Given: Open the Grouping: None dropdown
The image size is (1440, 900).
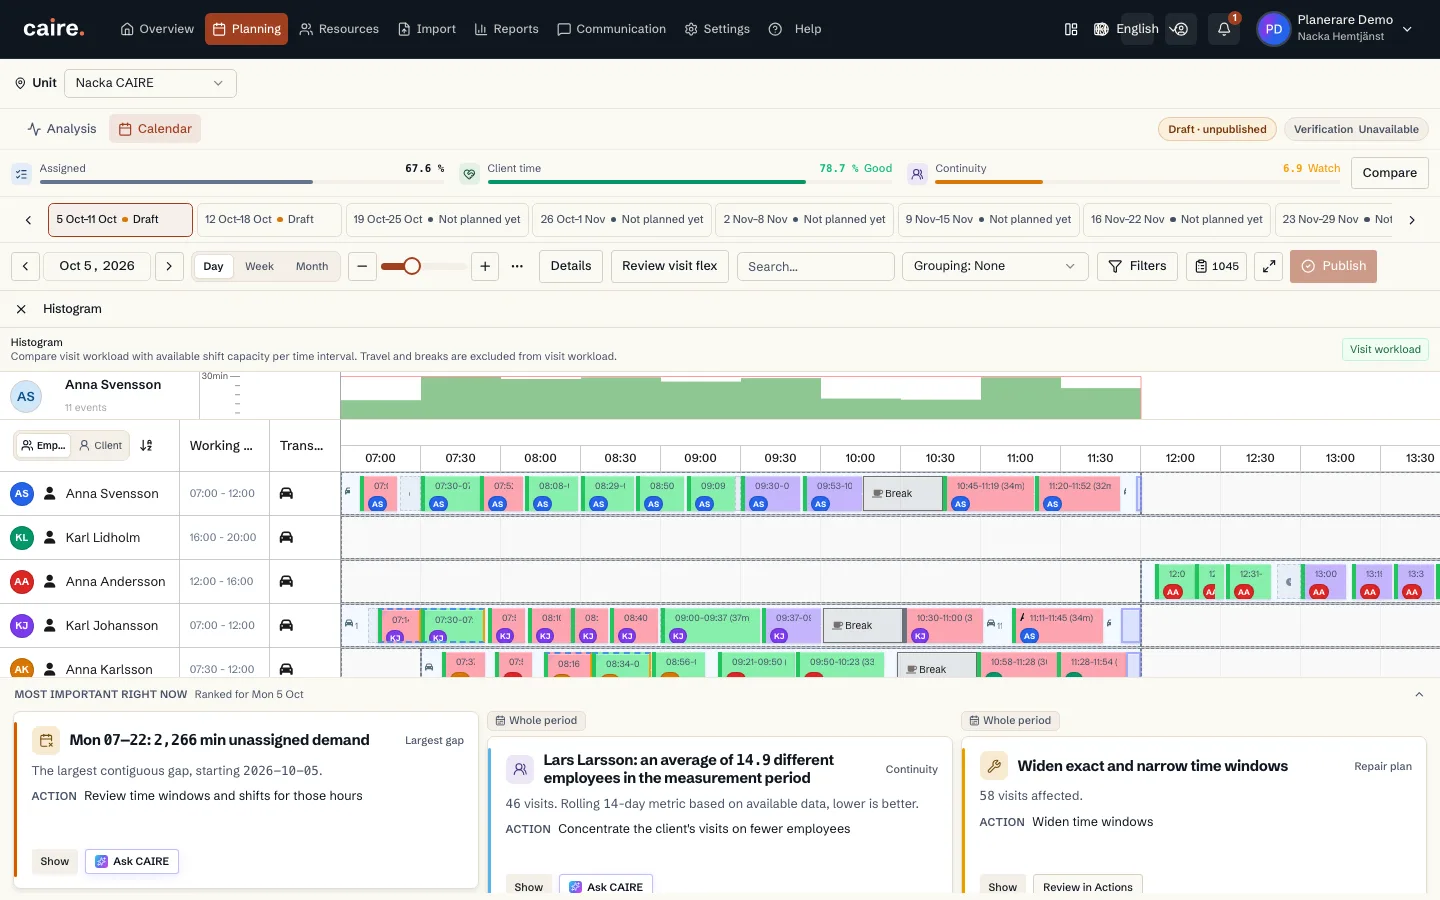Looking at the screenshot, I should 995,266.
